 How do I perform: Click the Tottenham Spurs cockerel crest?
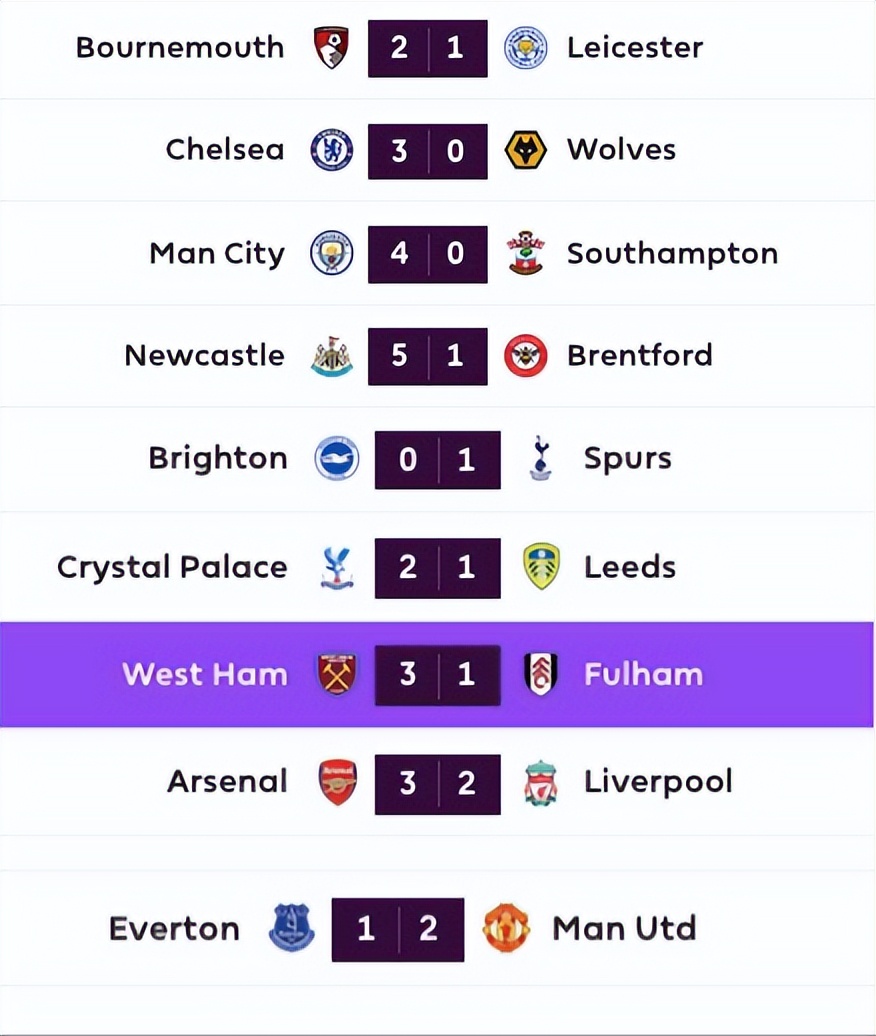541,459
